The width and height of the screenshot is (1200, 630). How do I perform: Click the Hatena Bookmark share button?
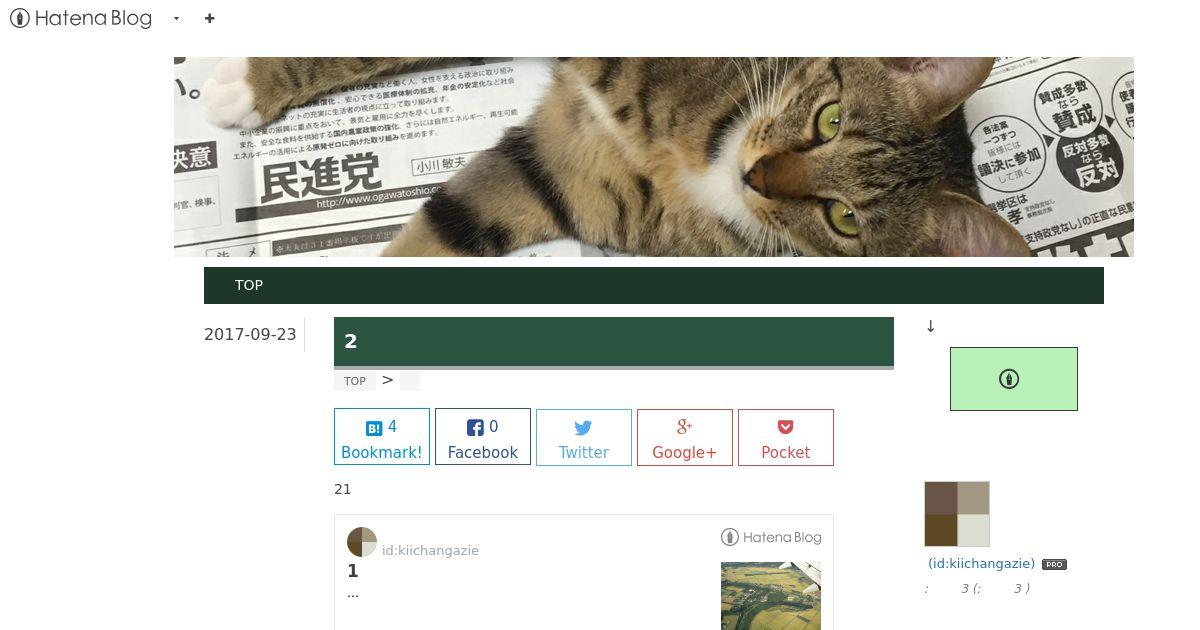pyautogui.click(x=382, y=437)
